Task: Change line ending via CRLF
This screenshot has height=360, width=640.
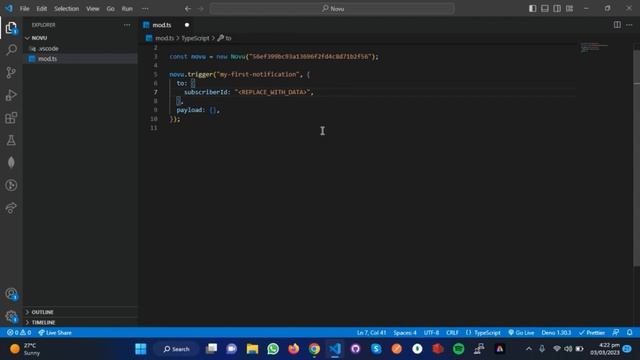Action: click(452, 333)
